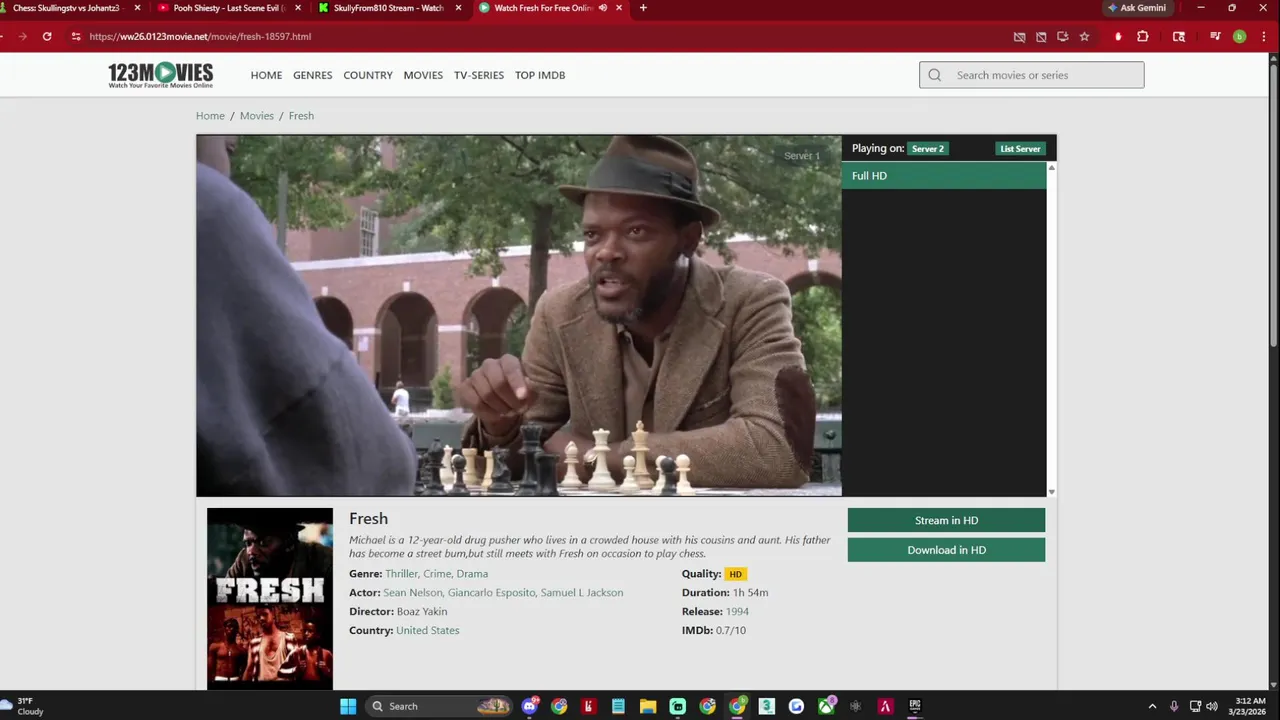Open the United States country link

tap(427, 631)
